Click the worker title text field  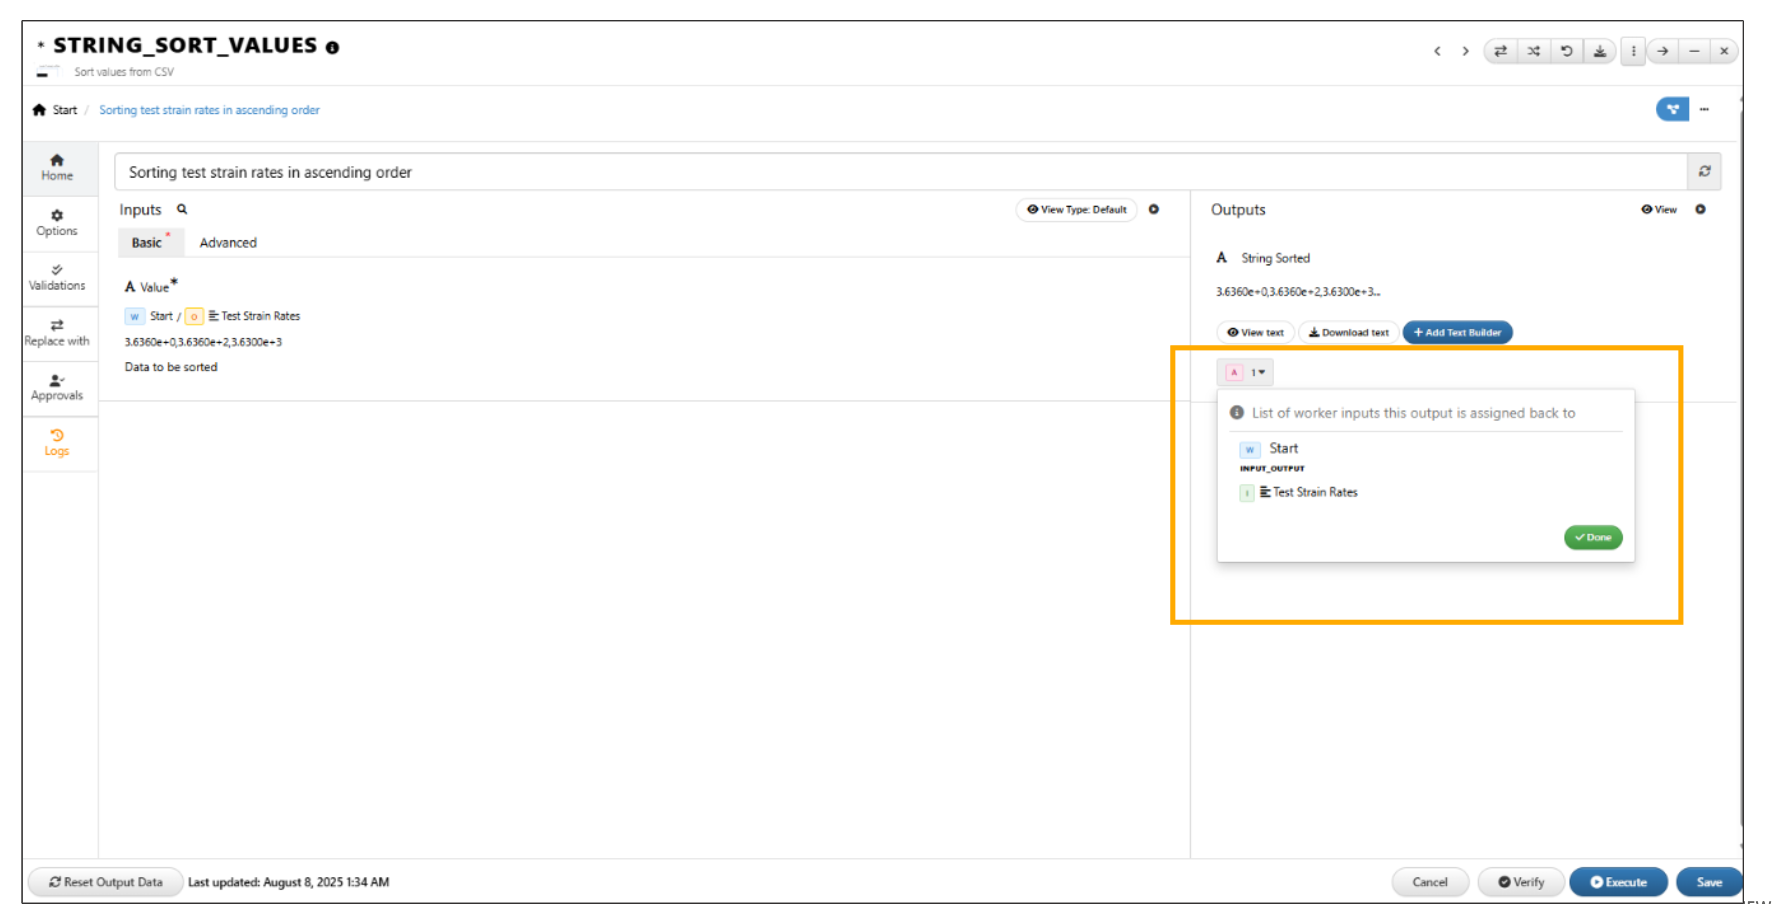point(900,172)
